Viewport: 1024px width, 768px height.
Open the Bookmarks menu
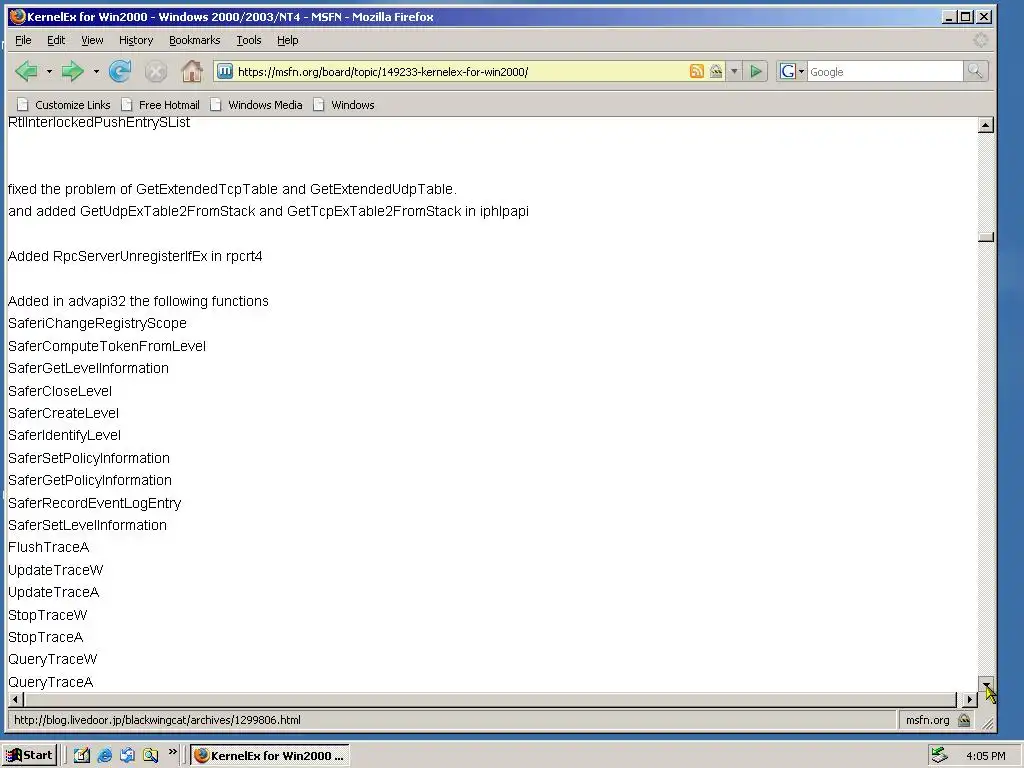coord(195,40)
